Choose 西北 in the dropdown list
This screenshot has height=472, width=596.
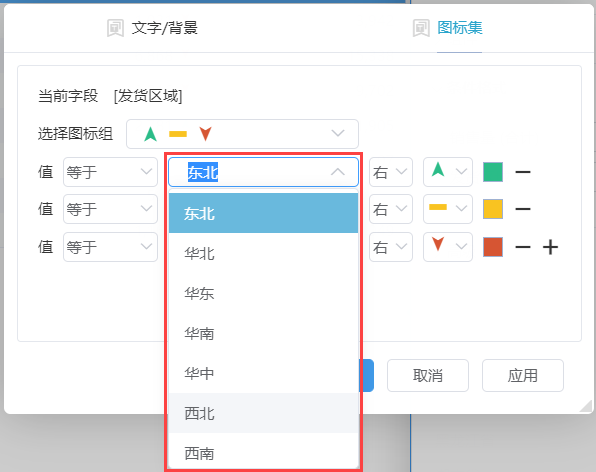[x=263, y=413]
